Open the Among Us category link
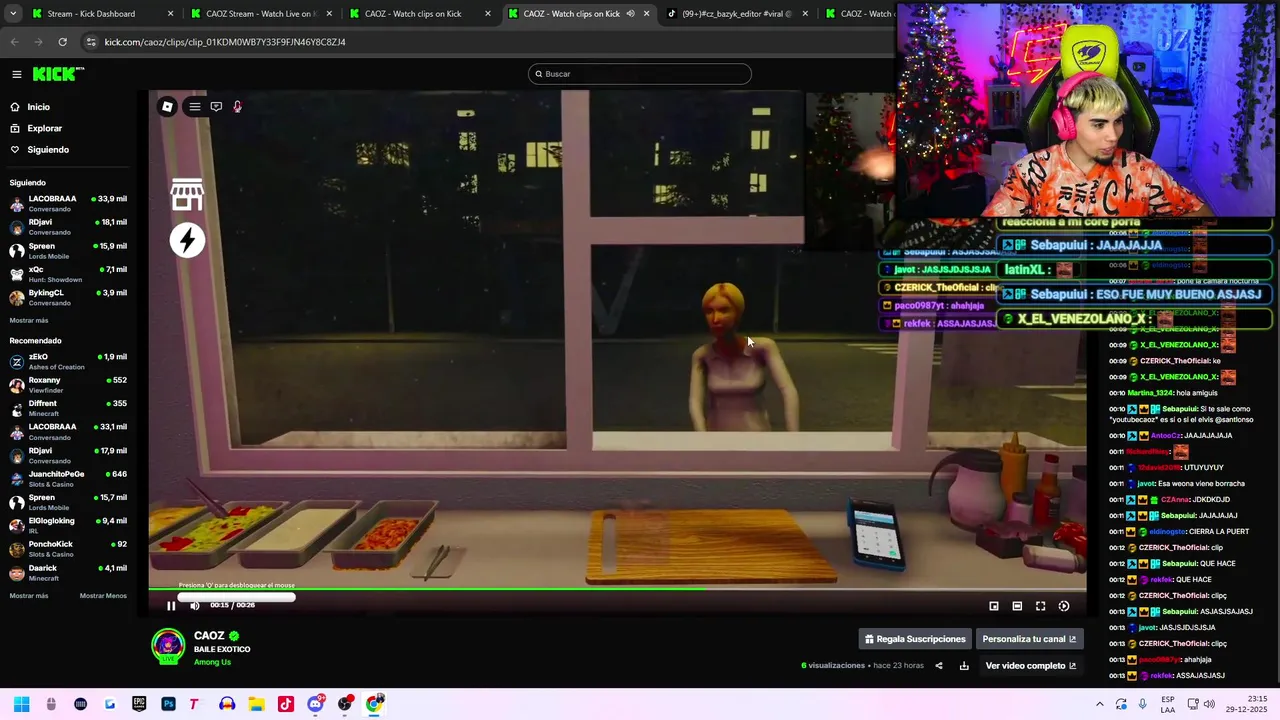 (212, 662)
